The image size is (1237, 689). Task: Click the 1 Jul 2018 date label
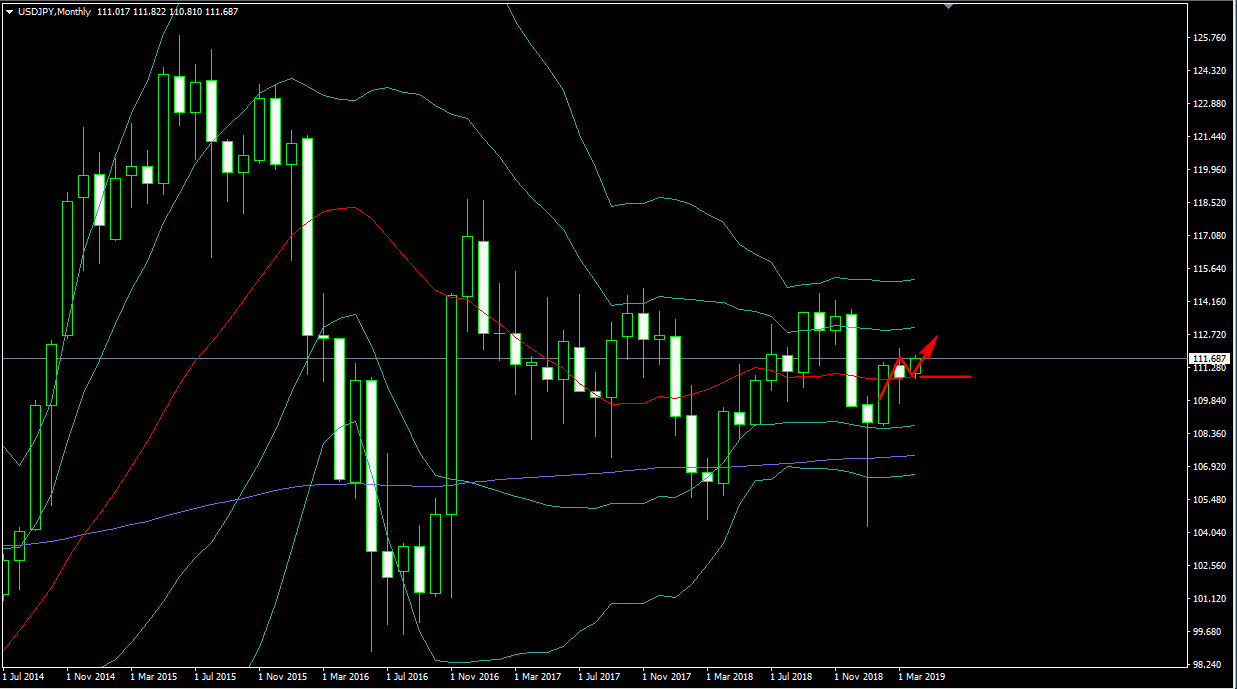pos(793,677)
